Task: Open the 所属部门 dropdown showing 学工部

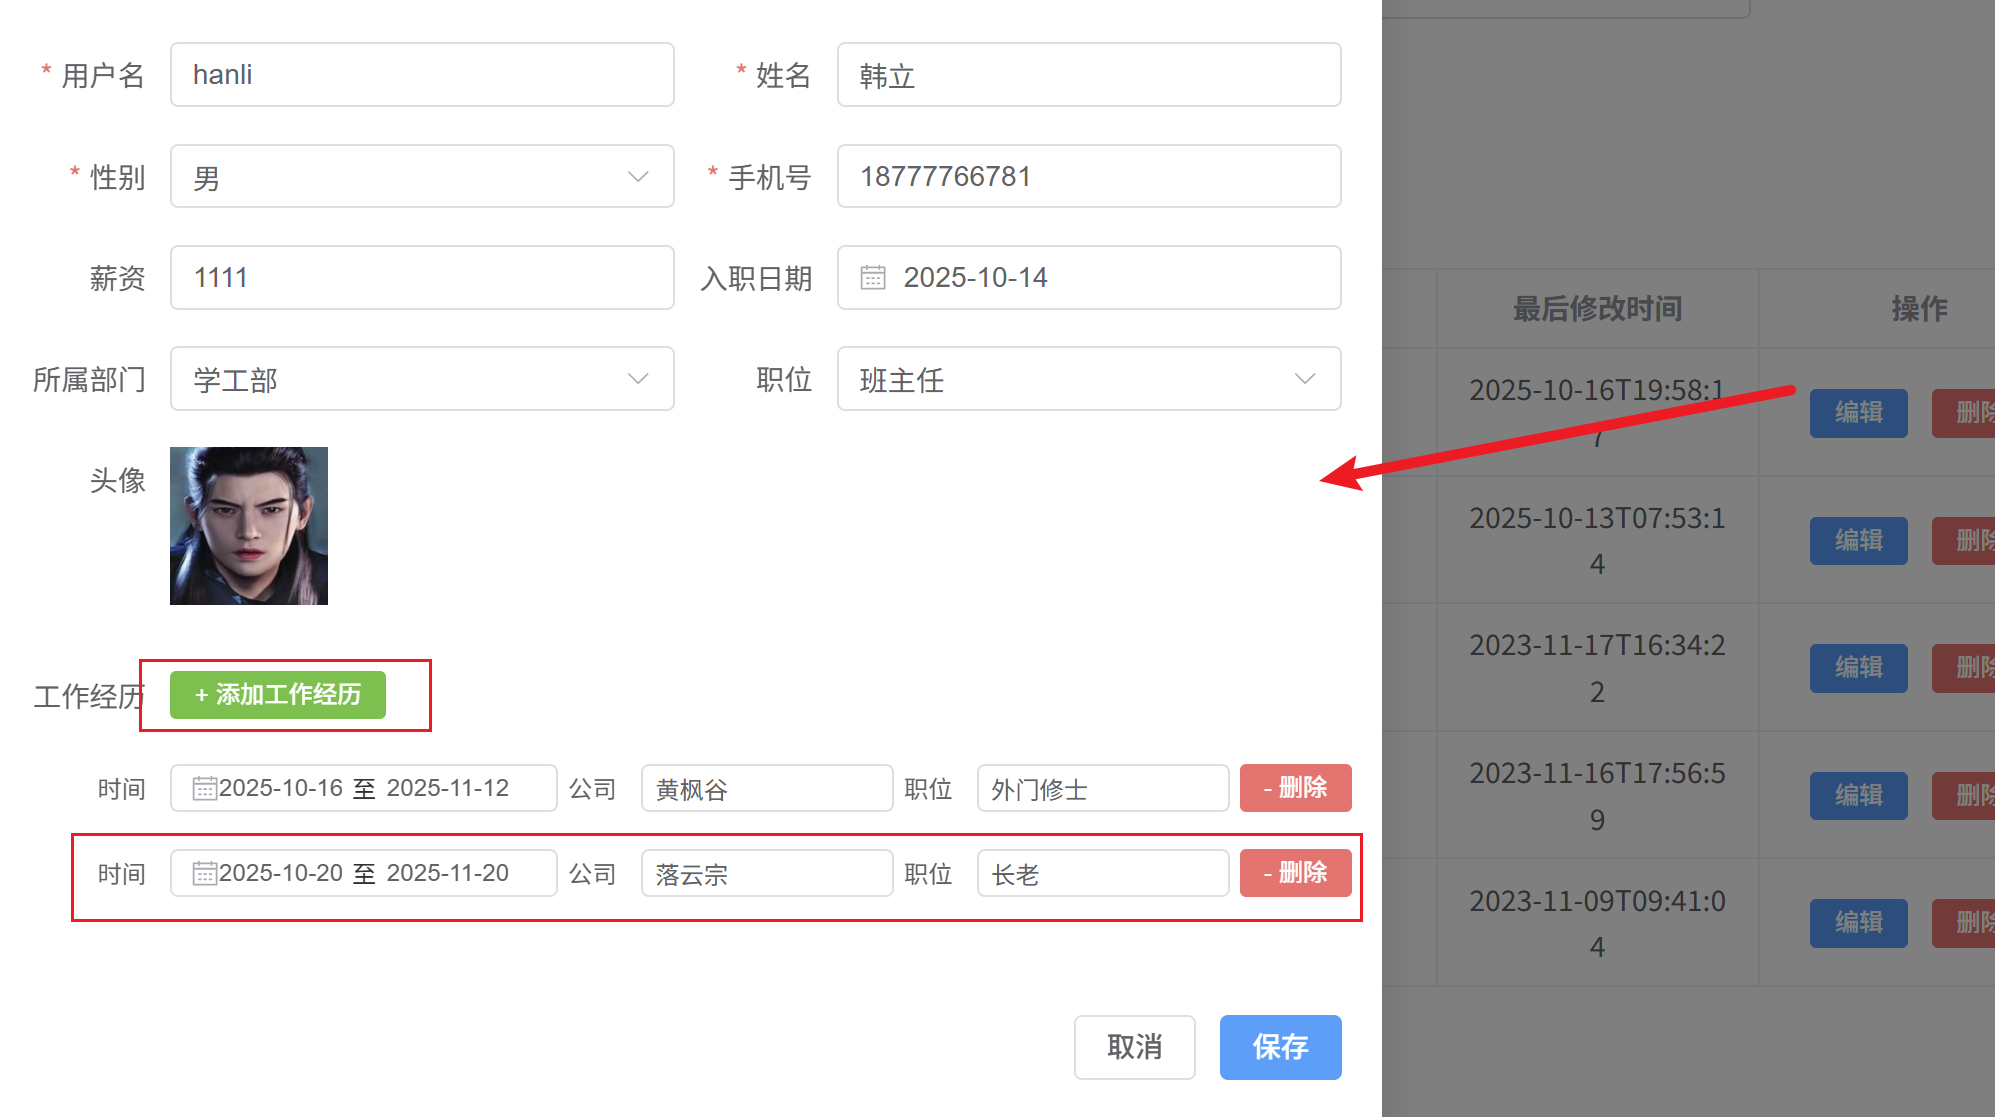Action: click(421, 379)
